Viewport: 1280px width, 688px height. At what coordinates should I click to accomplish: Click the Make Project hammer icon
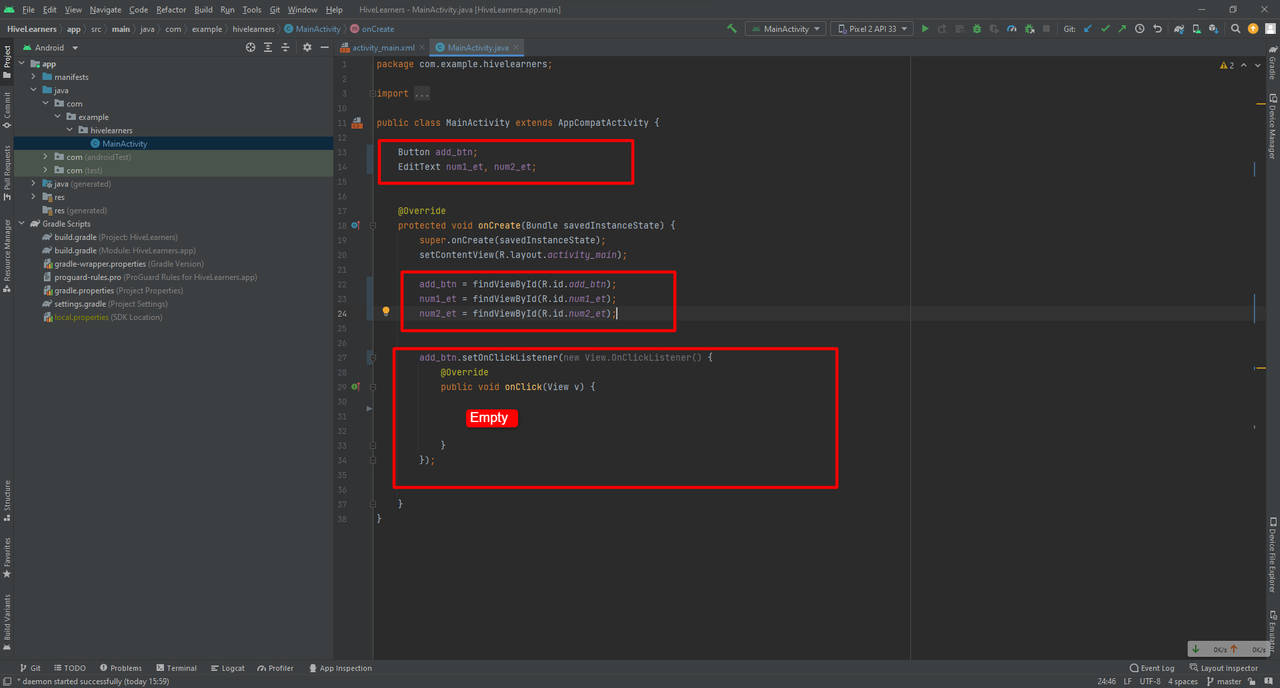732,29
